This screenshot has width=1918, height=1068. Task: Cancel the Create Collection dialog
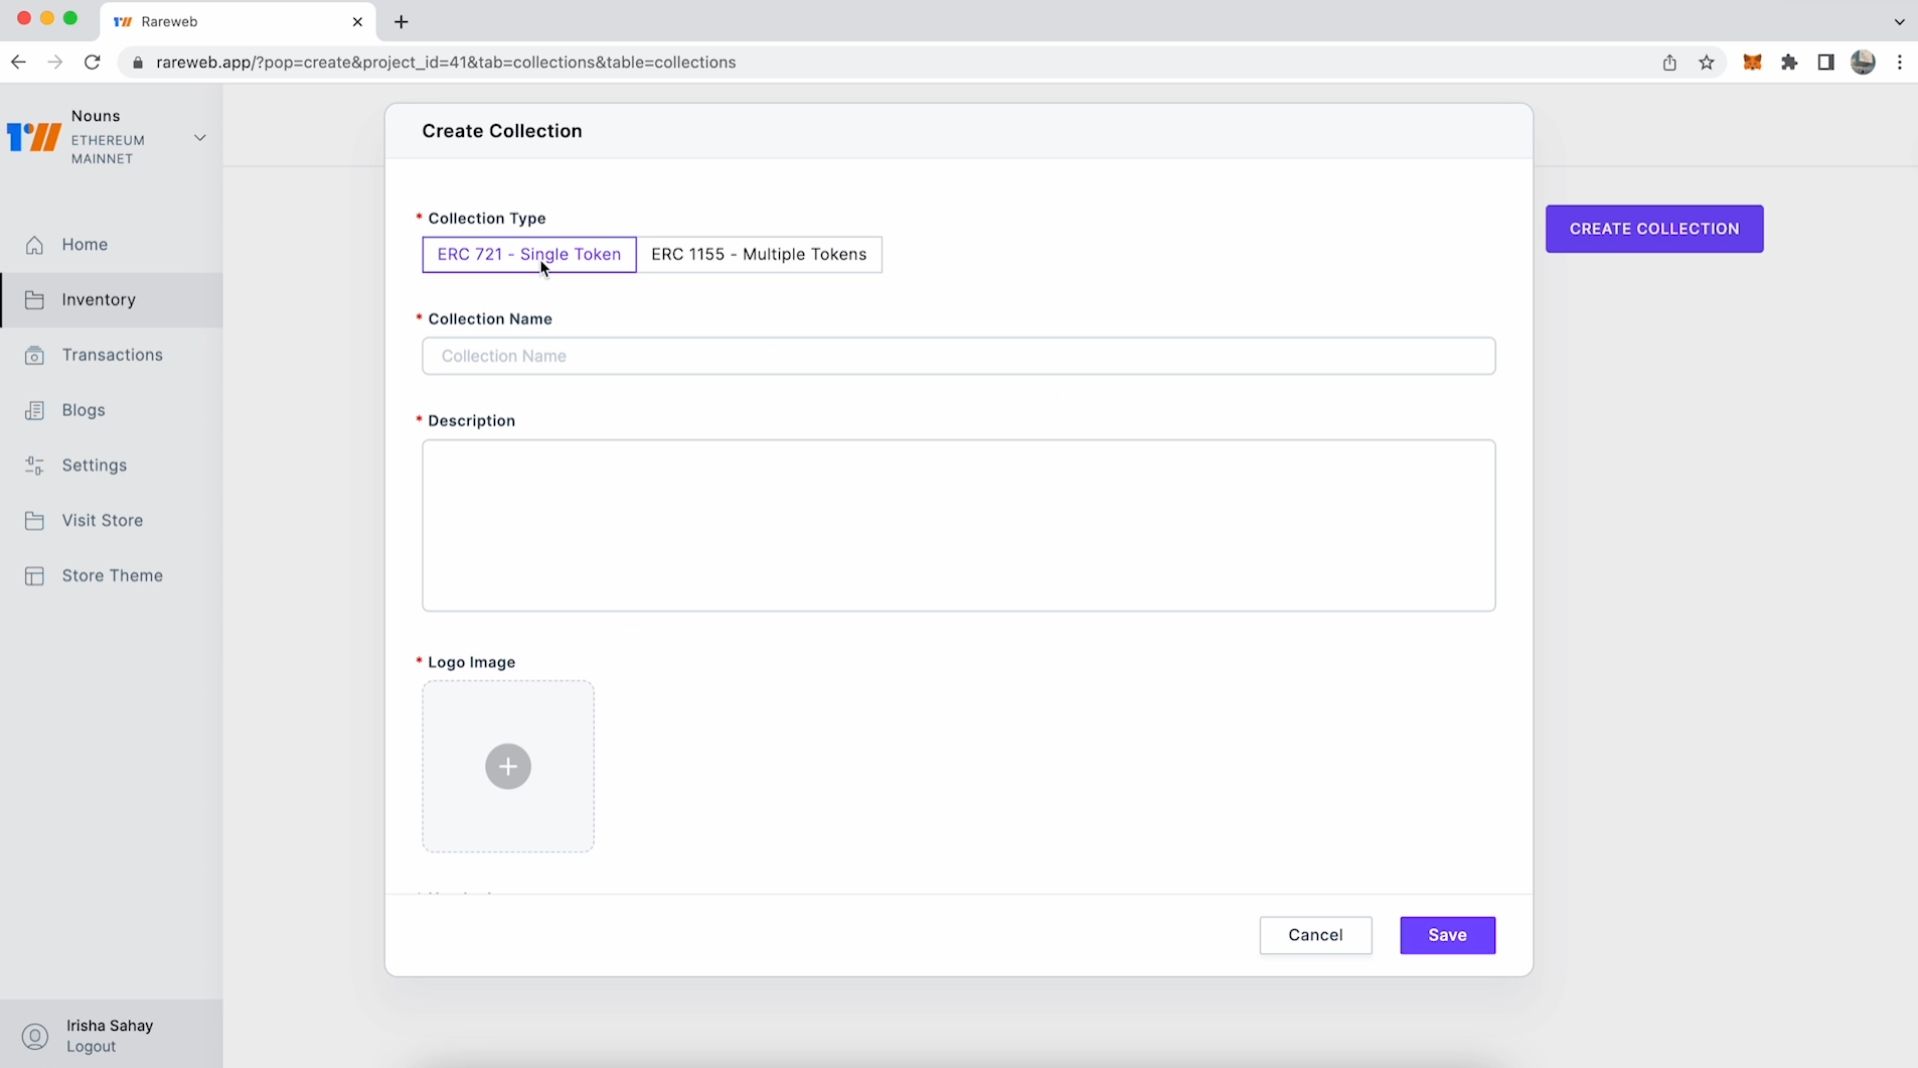[x=1315, y=935]
